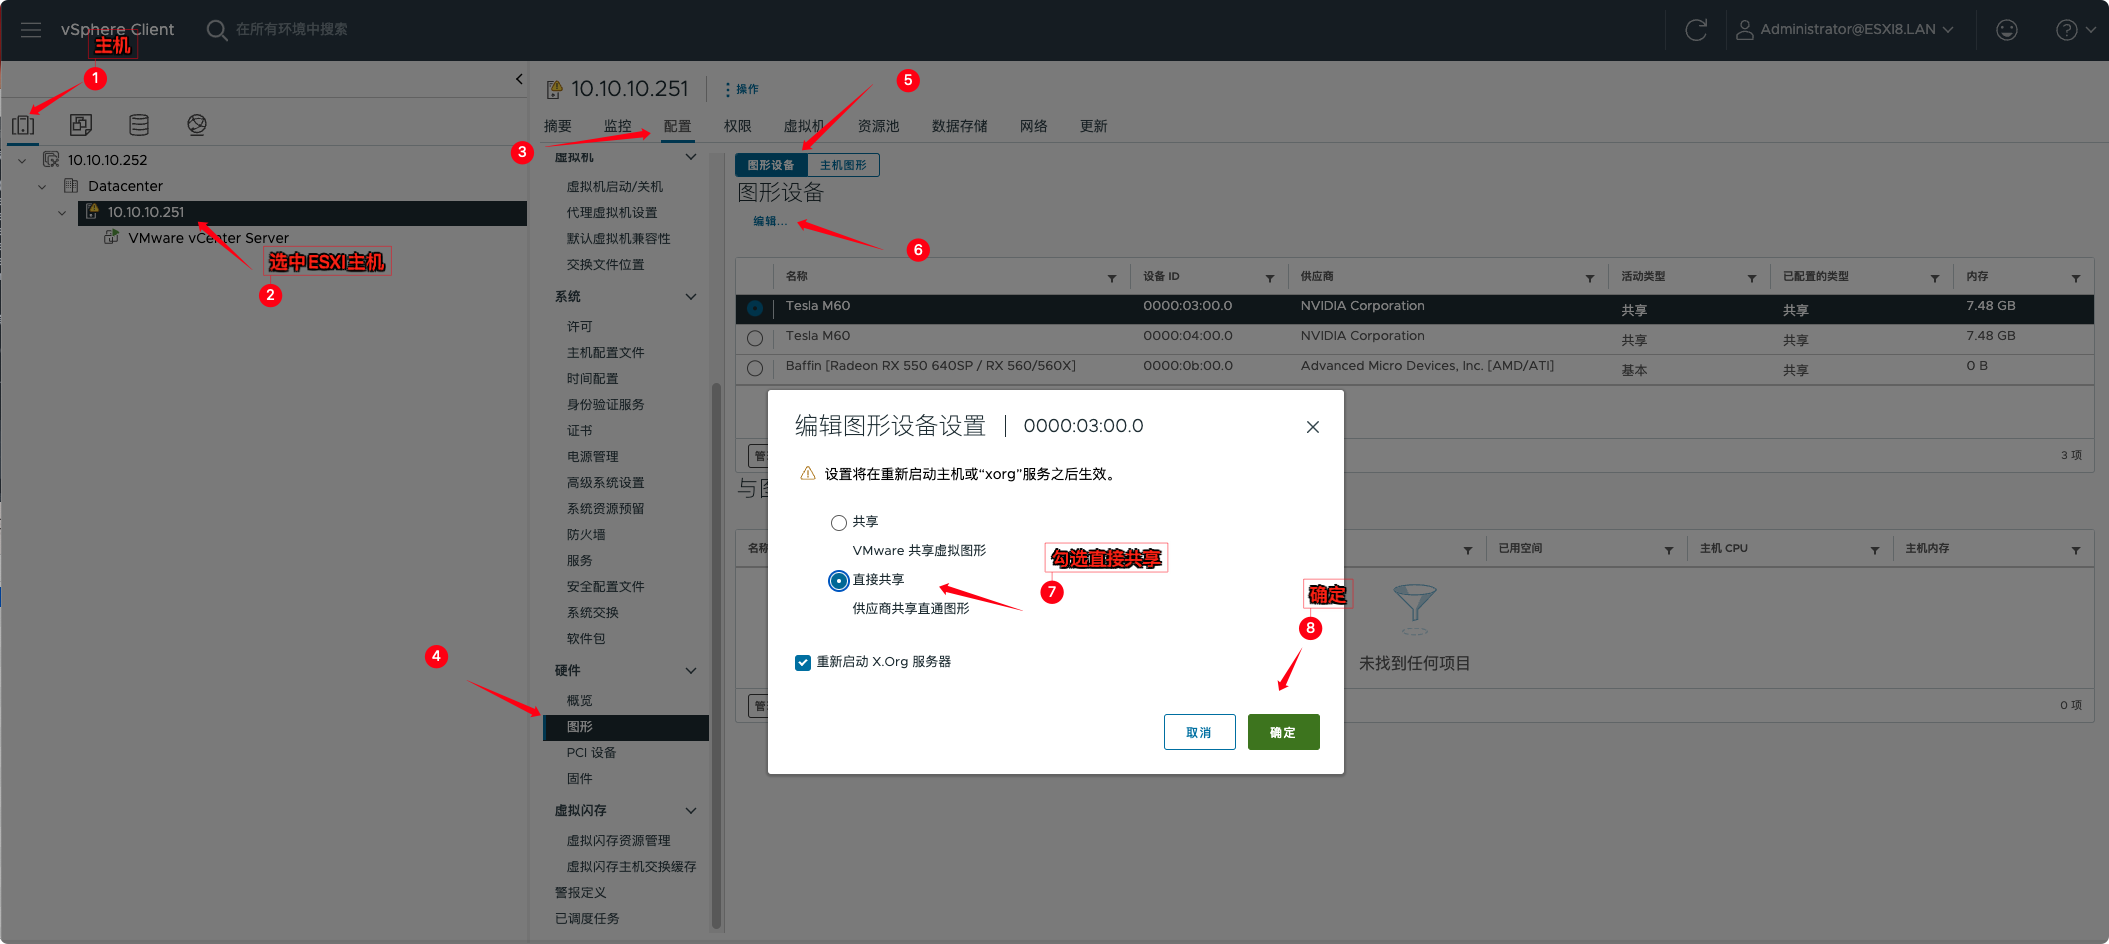
Task: Select VMware vCenter Server VM in tree
Action: click(x=208, y=238)
